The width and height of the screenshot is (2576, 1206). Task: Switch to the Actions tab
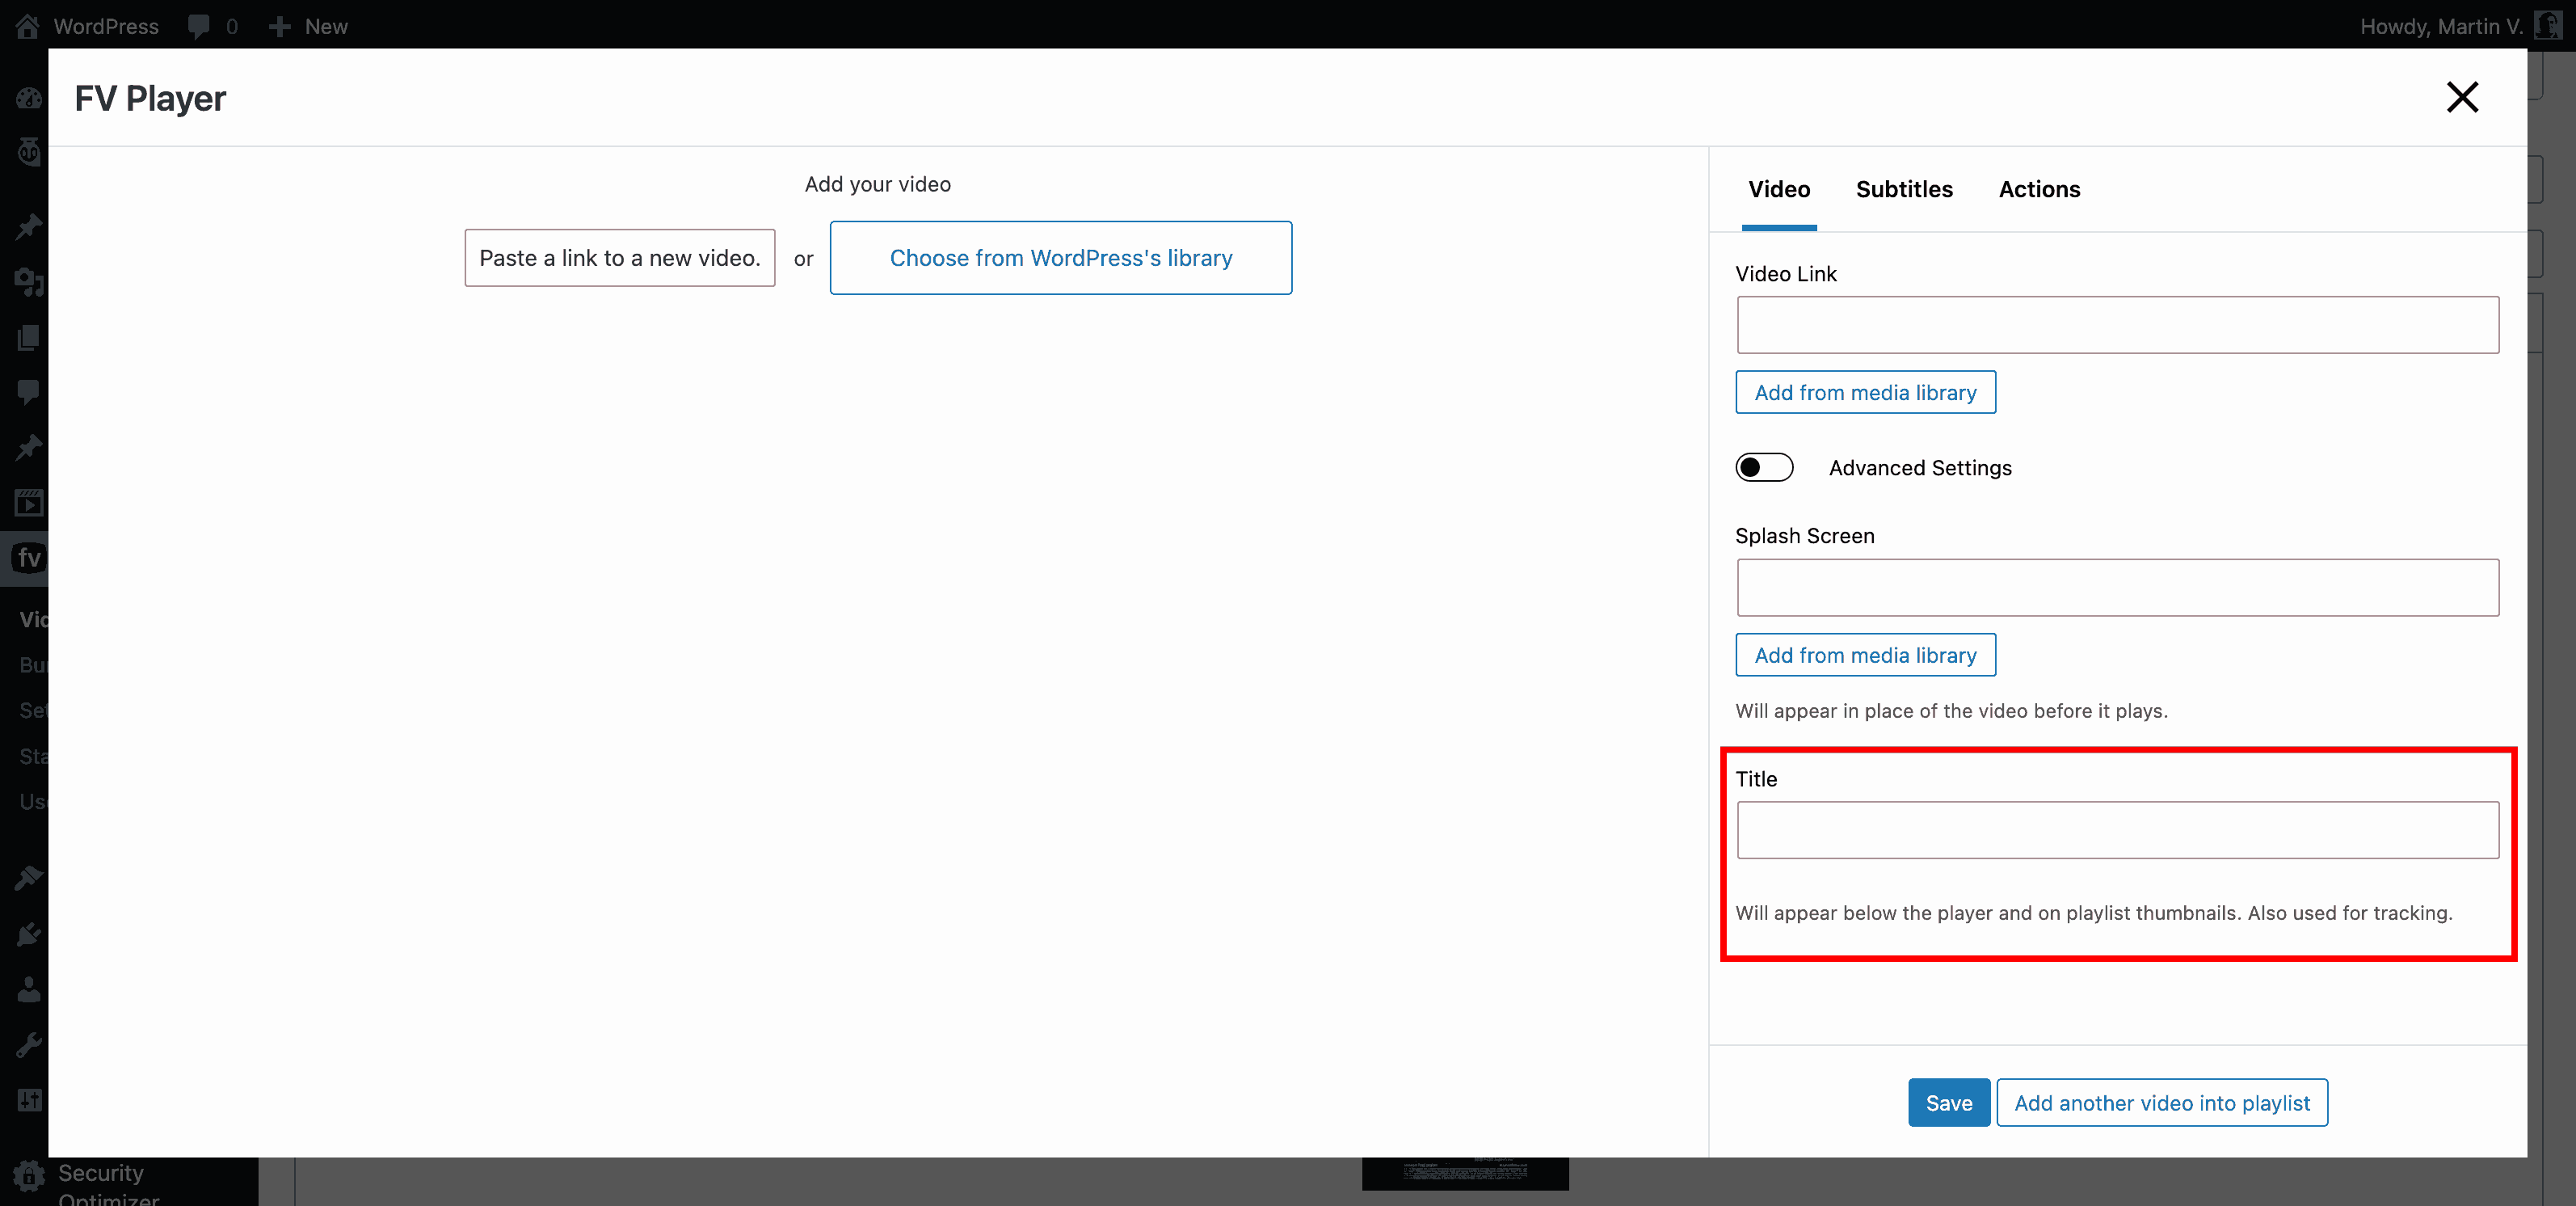tap(2039, 189)
